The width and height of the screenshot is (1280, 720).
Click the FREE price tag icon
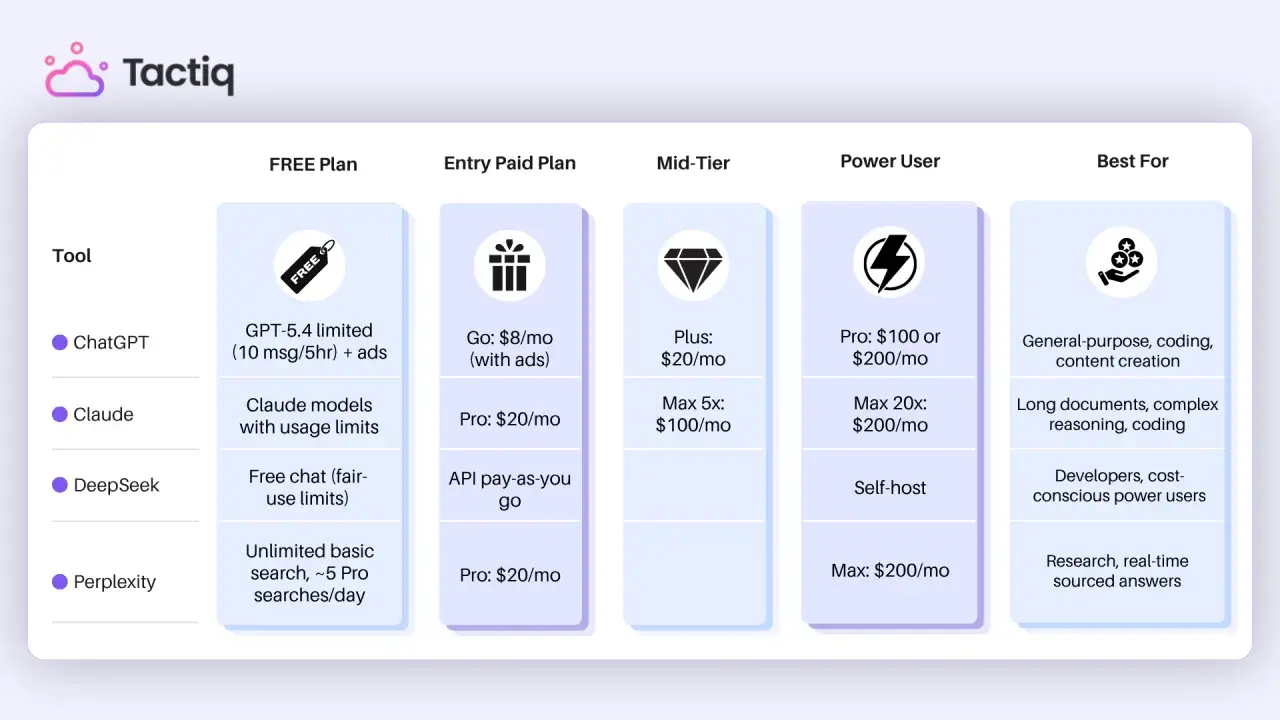(310, 266)
